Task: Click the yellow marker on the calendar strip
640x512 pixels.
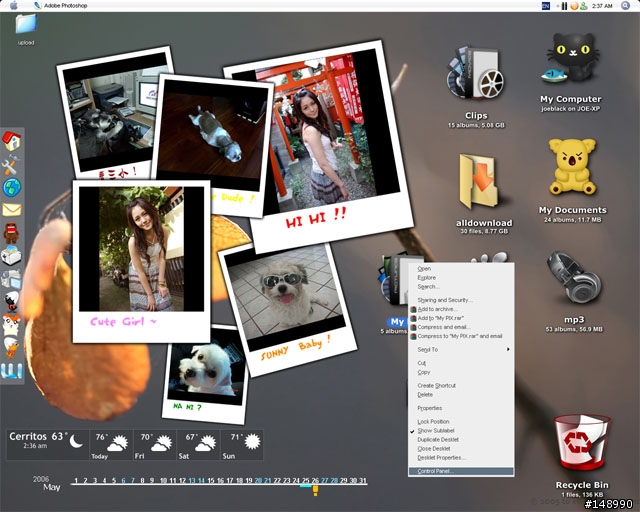Action: click(315, 490)
